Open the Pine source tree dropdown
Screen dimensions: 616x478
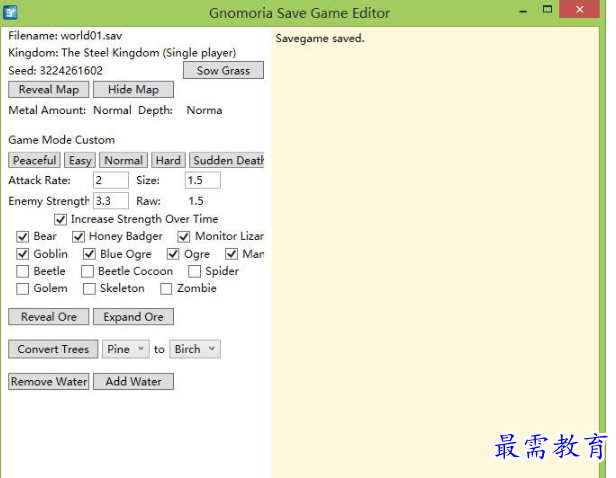tap(126, 349)
